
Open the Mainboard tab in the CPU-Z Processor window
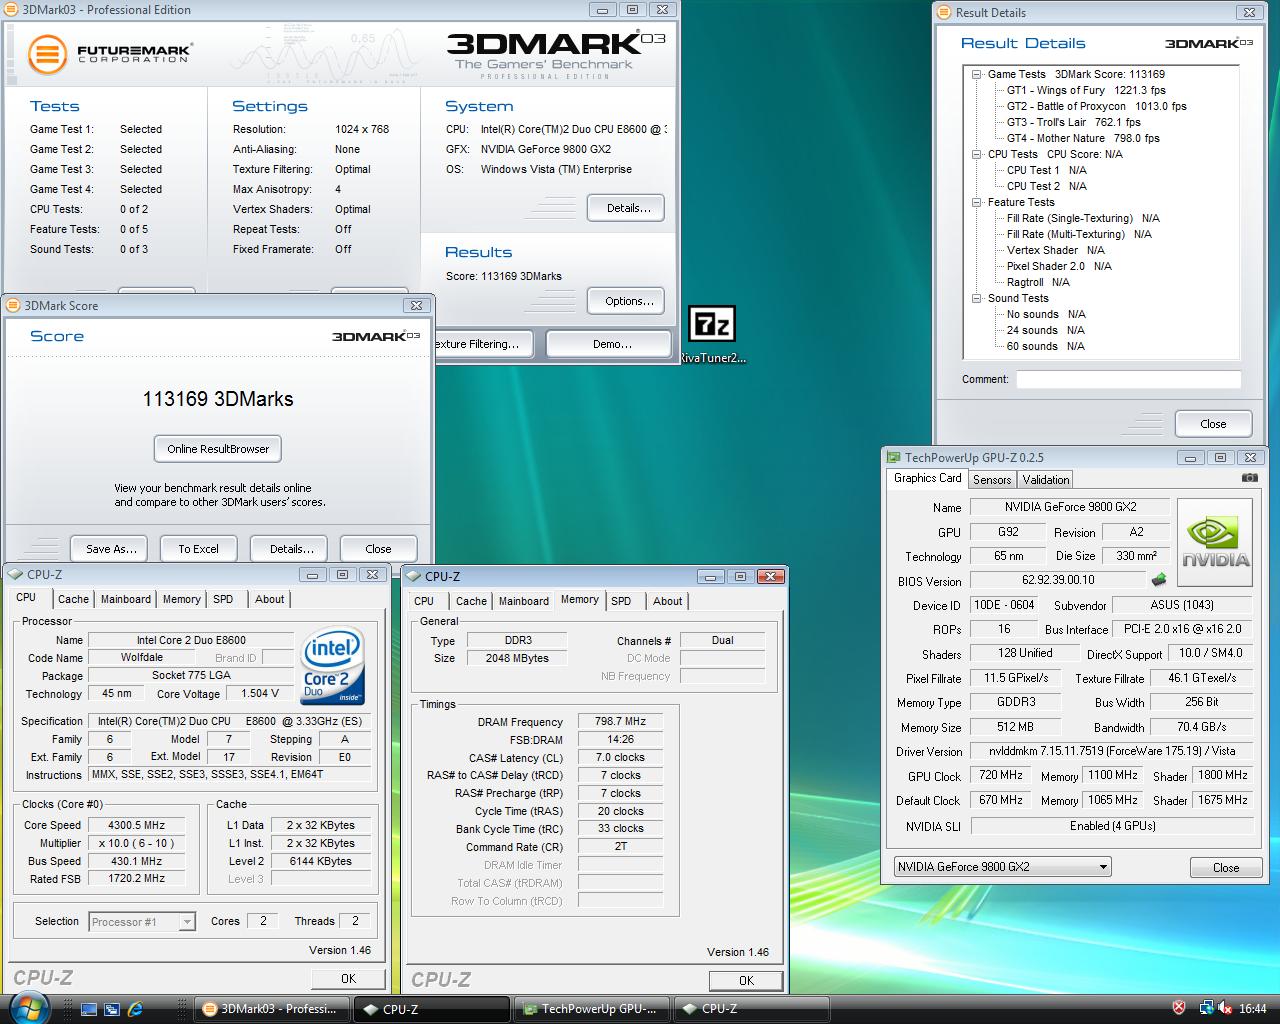tap(126, 599)
